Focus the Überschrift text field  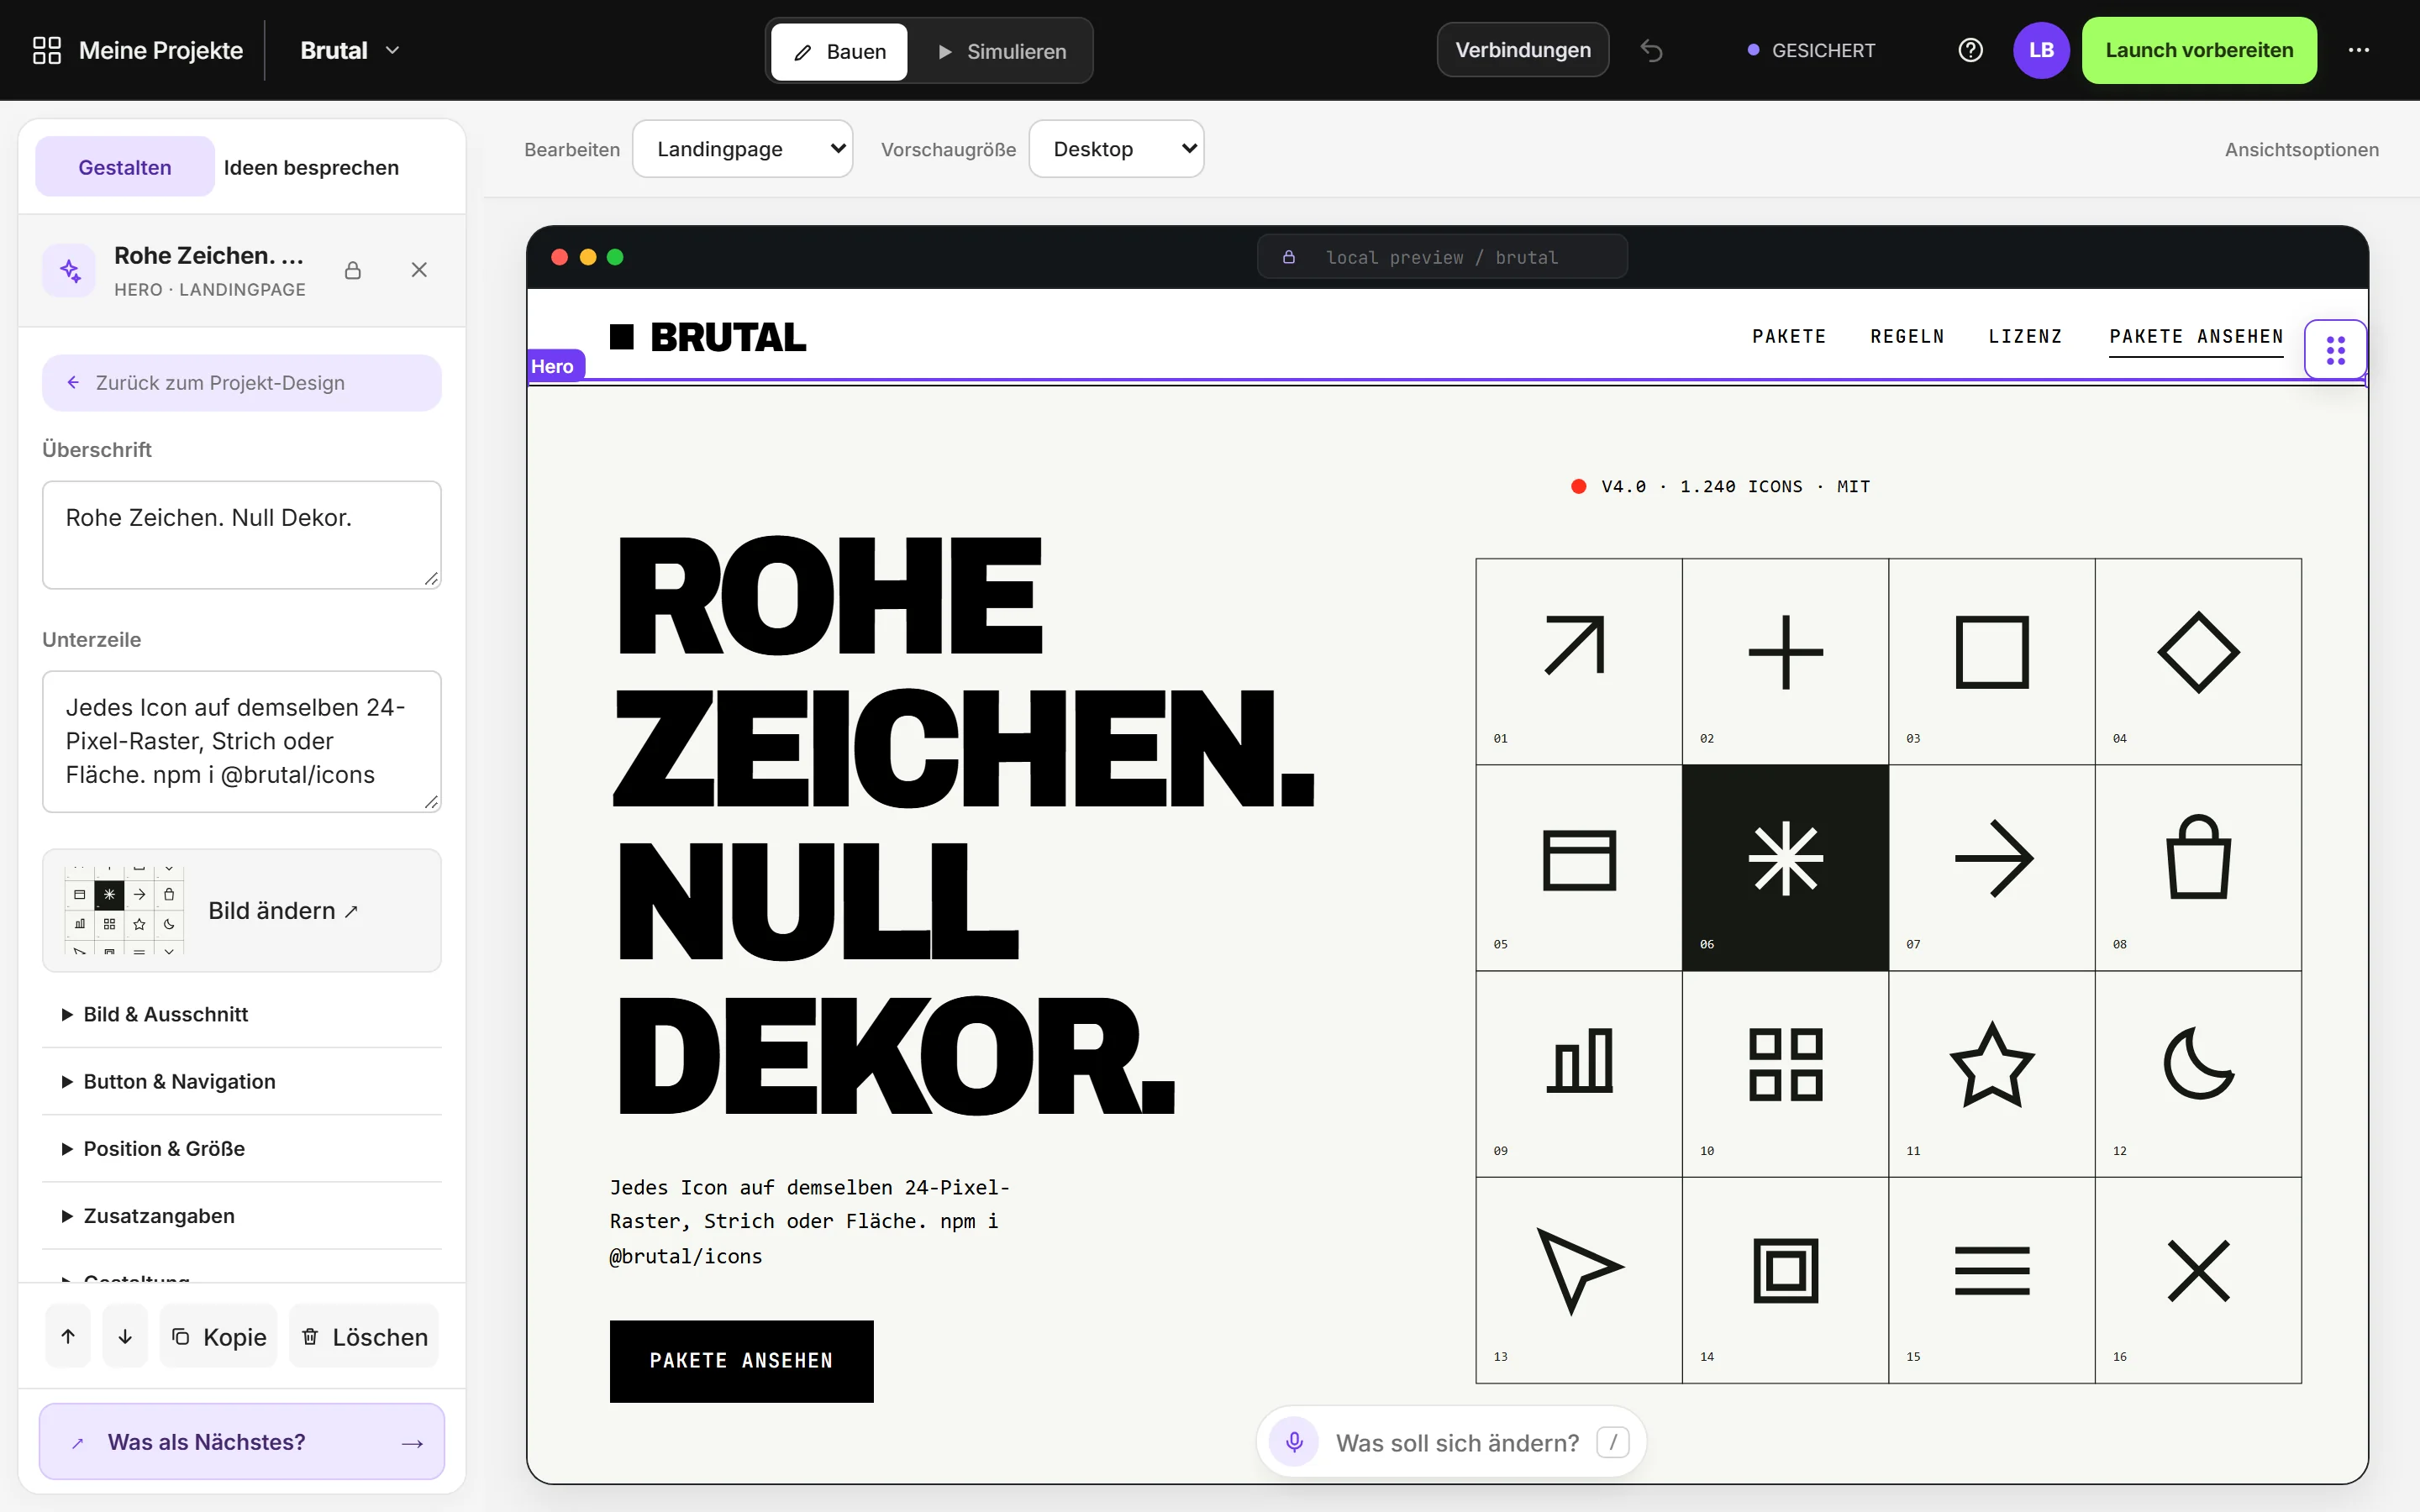click(242, 534)
